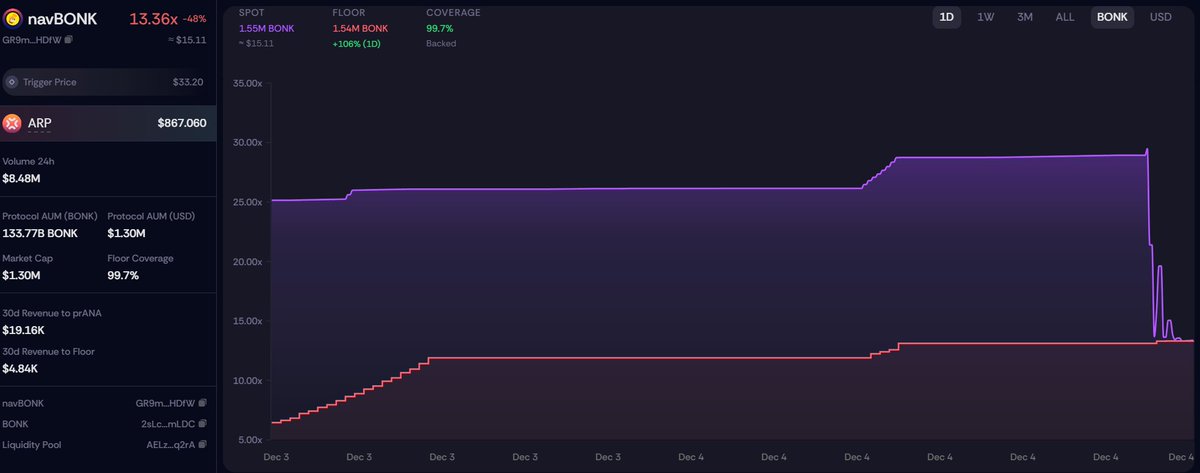Click the 35.00x y-axis label
The image size is (1200, 473).
[250, 83]
